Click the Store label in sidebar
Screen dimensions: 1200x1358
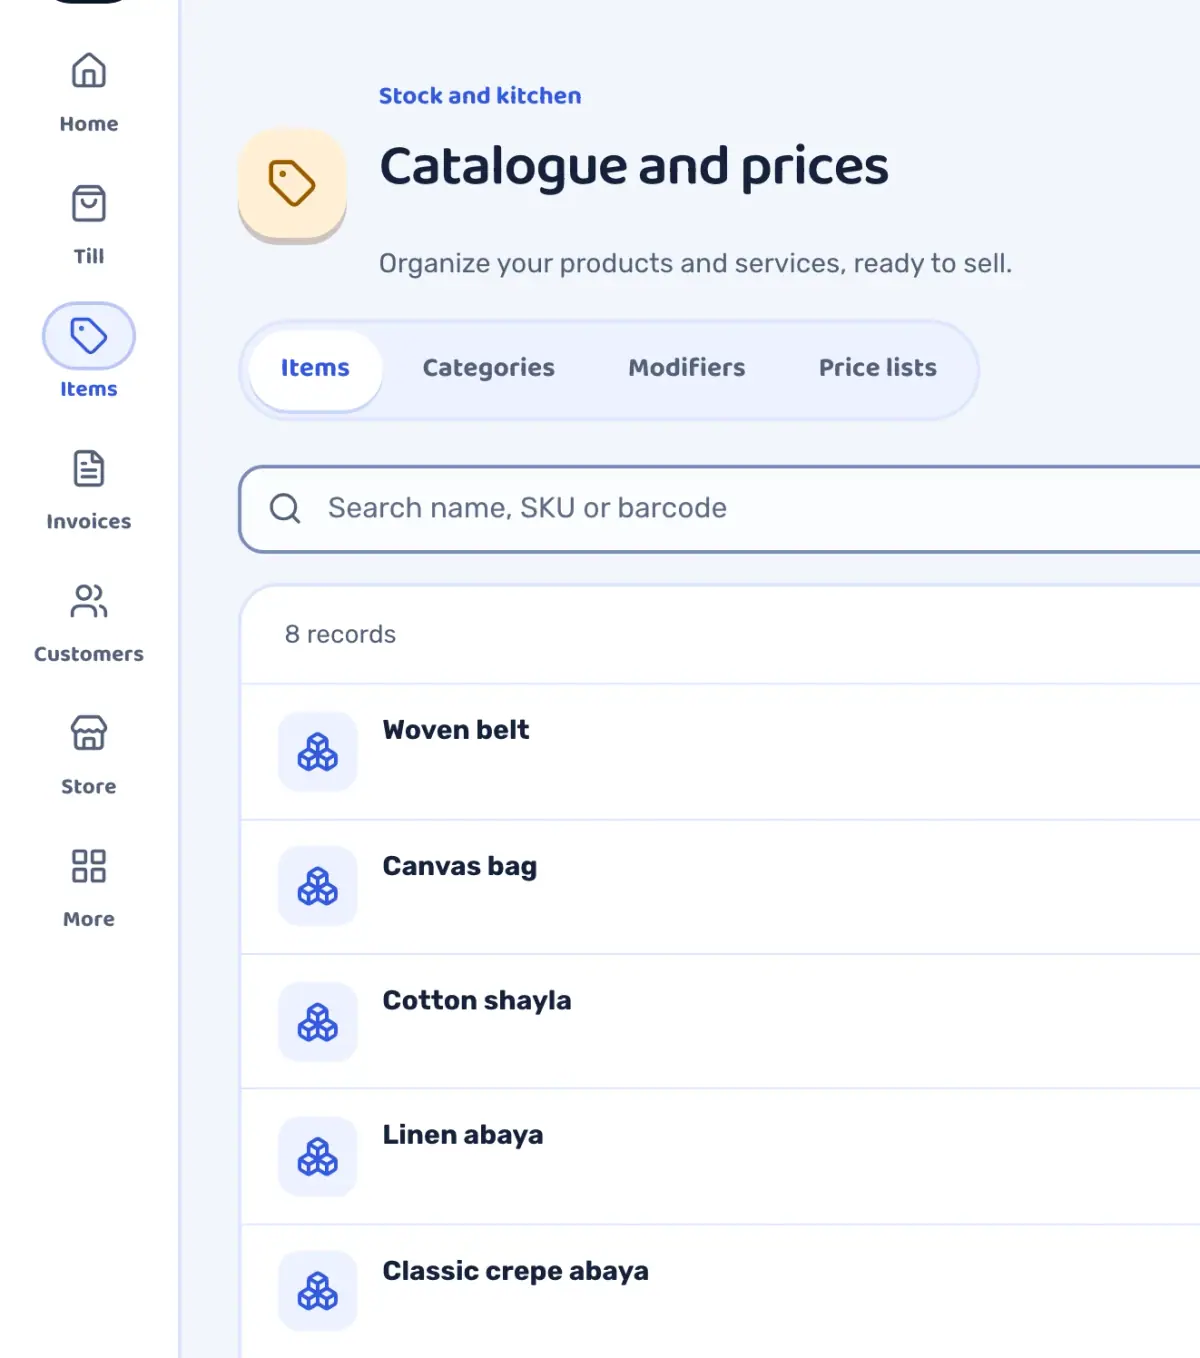click(x=89, y=787)
